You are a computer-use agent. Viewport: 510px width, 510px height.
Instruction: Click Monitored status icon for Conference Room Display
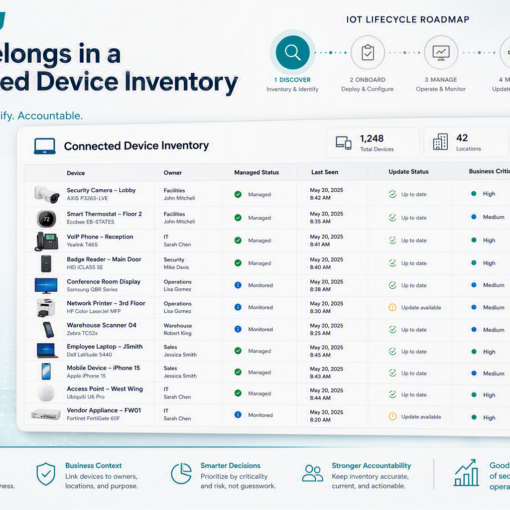click(238, 285)
